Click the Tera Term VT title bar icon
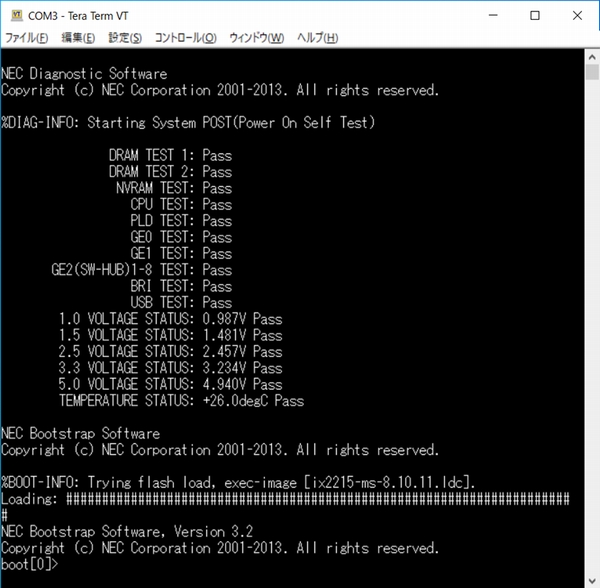Screen dimensions: 600x588 point(17,16)
